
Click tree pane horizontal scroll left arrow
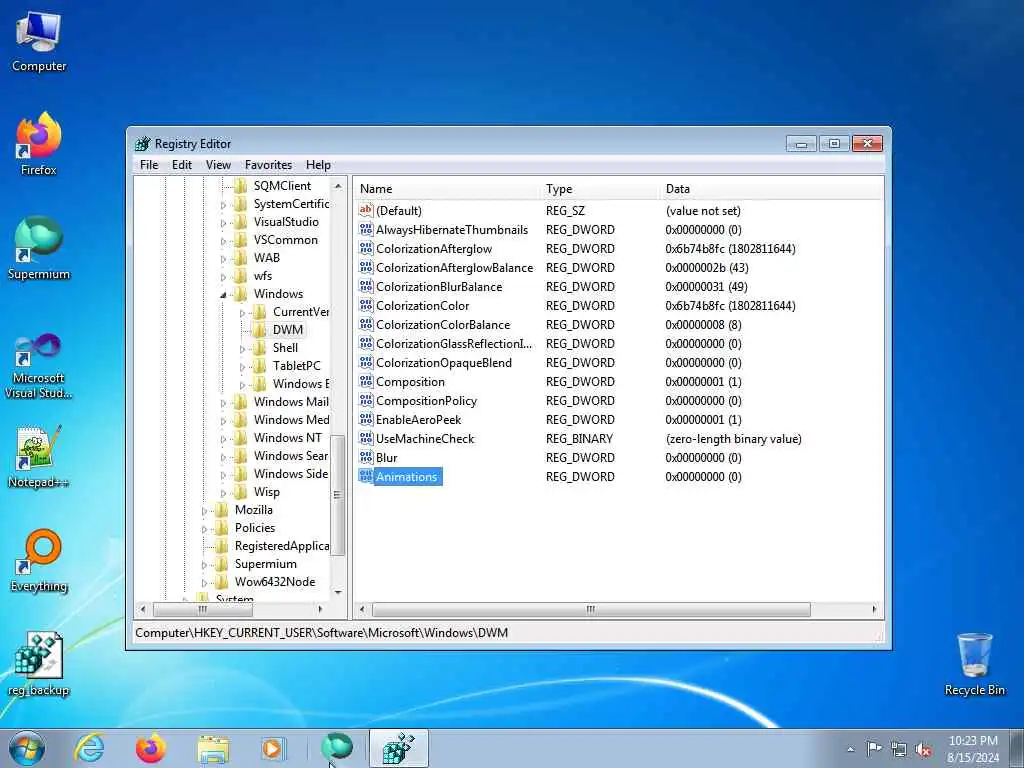(x=142, y=609)
